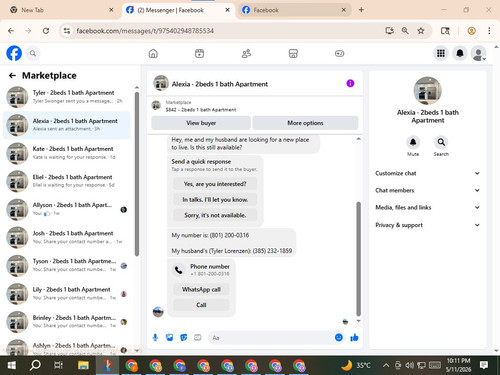The image size is (500, 375).
Task: Click the back arrow beside Marketplace
Action: [12, 76]
